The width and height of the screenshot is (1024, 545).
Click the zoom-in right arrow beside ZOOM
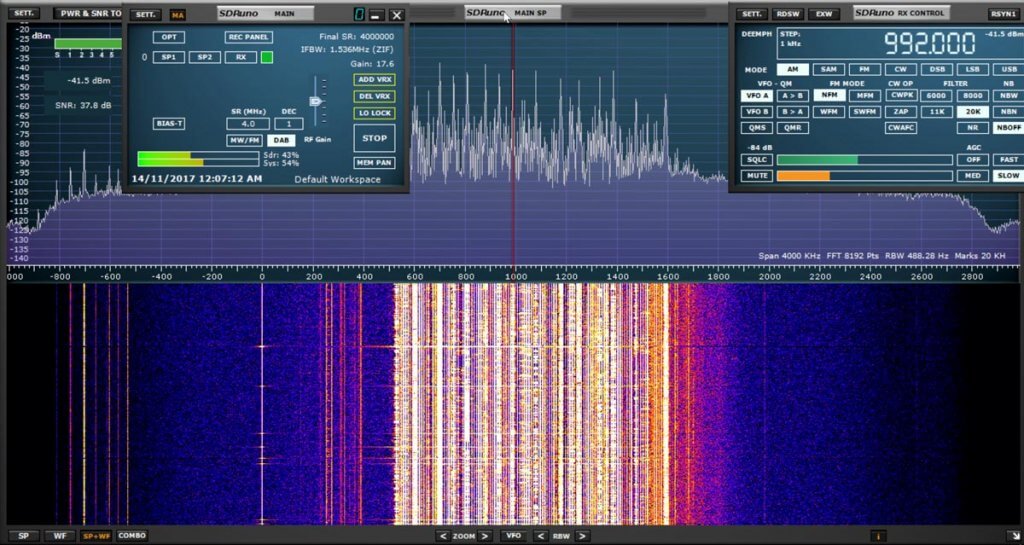pos(486,536)
